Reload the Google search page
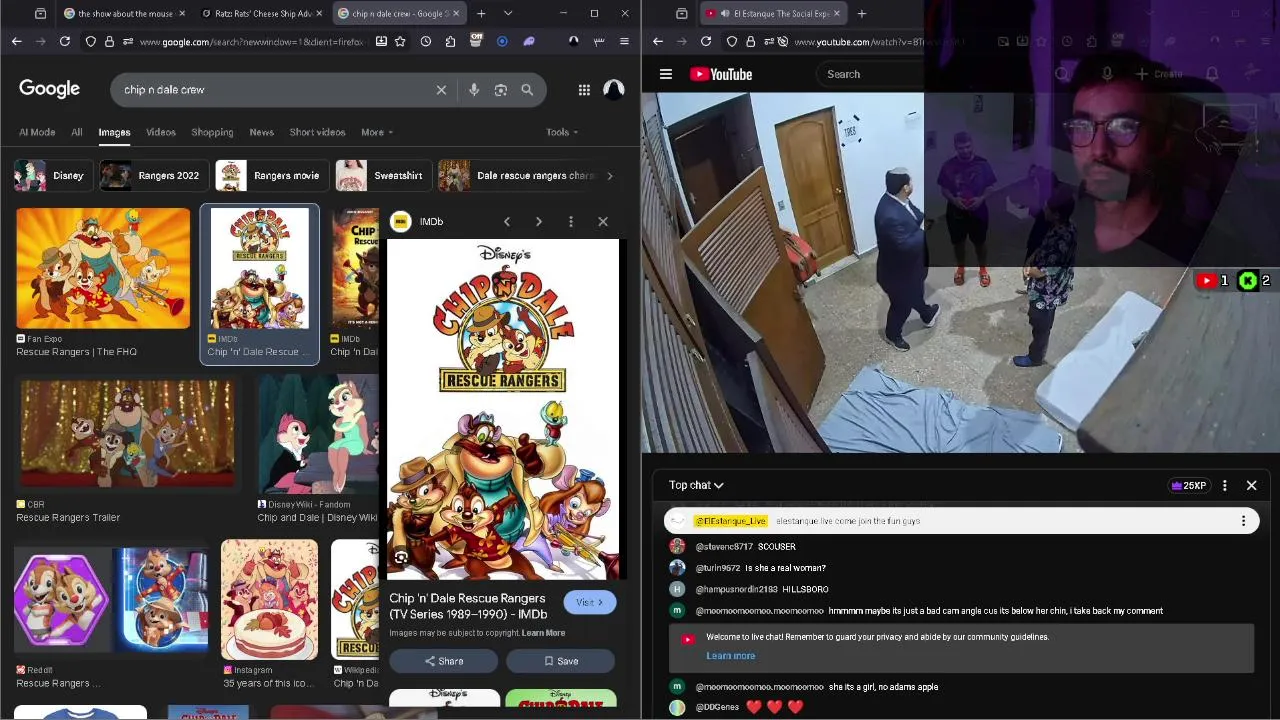The image size is (1280, 720). point(64,41)
